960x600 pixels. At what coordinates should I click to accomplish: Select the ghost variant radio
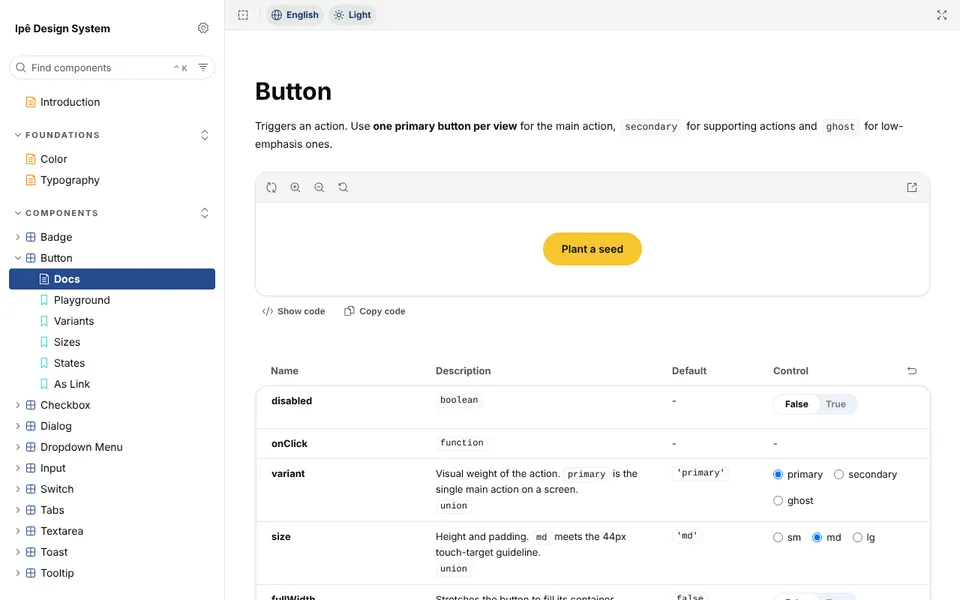[778, 501]
